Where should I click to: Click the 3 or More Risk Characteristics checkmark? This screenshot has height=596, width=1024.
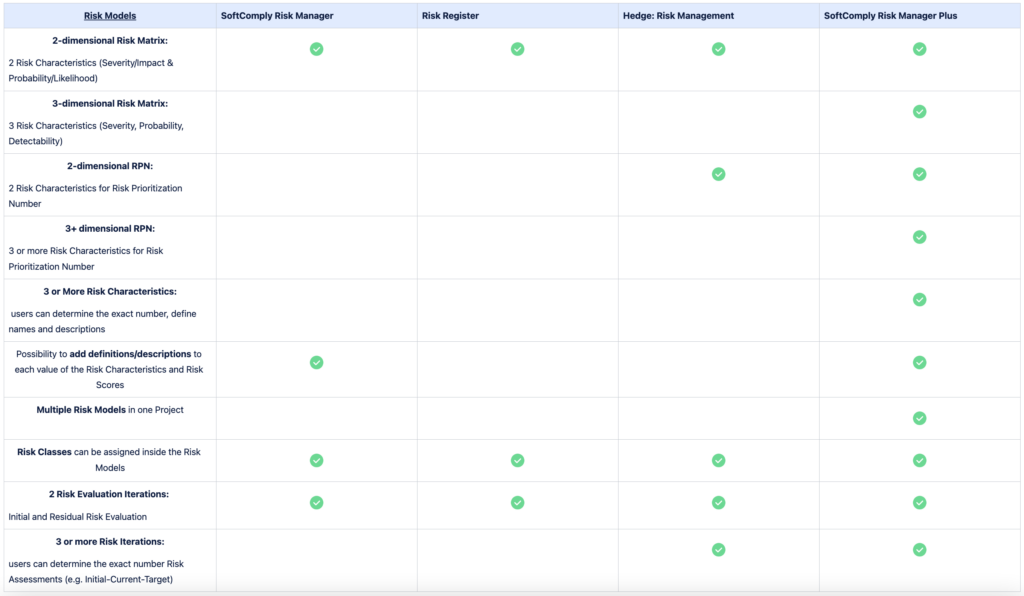point(919,299)
